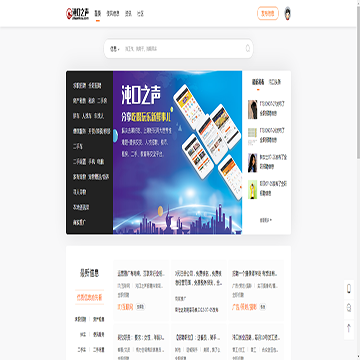Open the user avatar in the header
Viewport: 360px width, 360px height.
click(288, 14)
